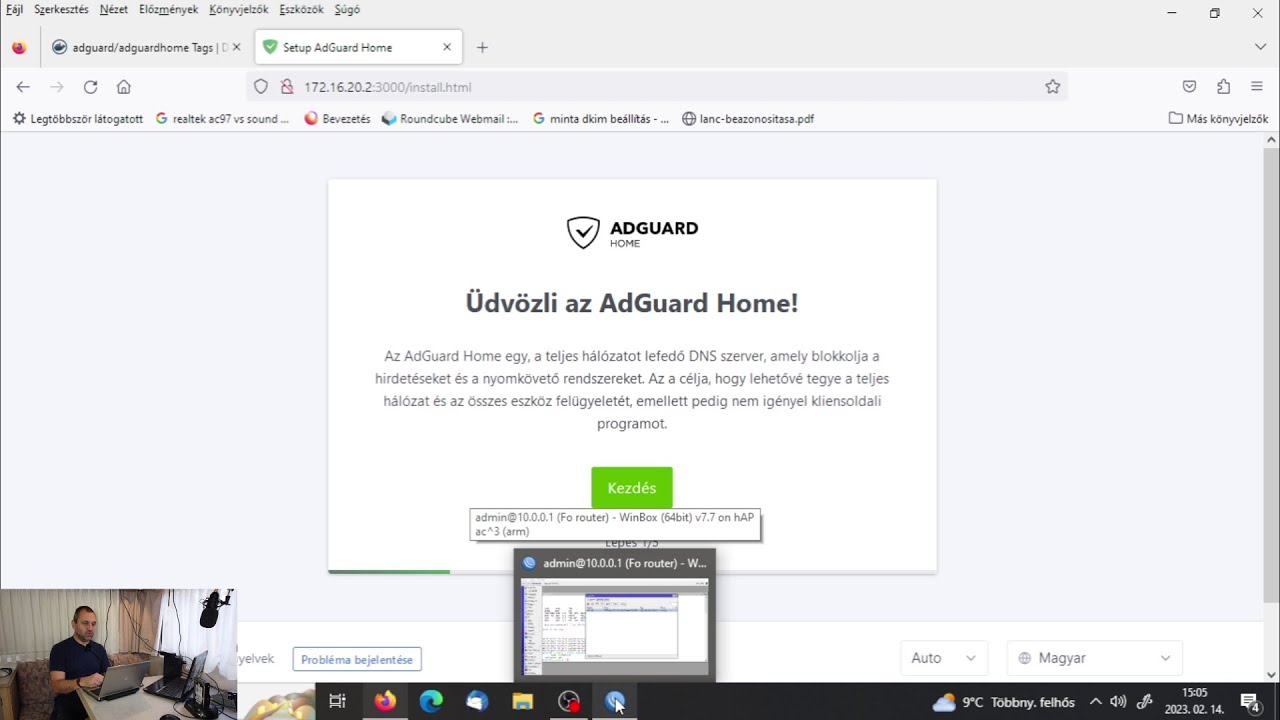
Task: Open the notification center icon
Action: tap(1250, 702)
